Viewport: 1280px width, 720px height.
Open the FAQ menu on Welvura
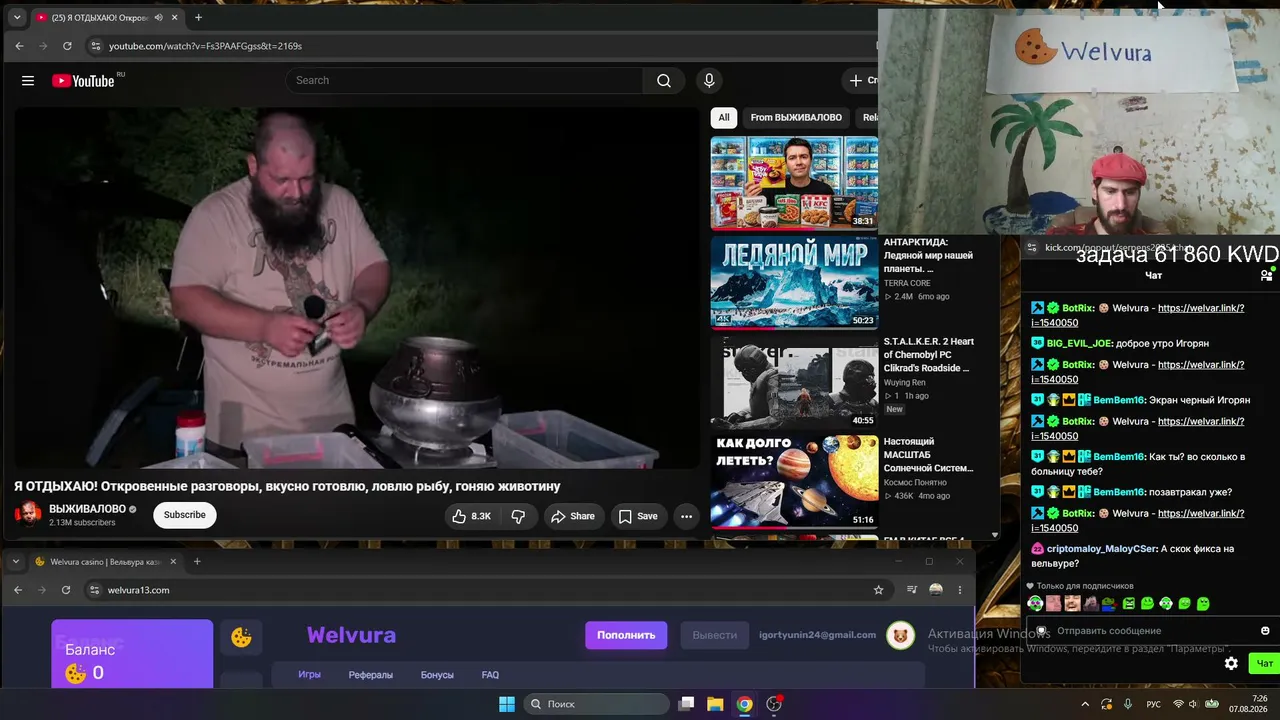pyautogui.click(x=490, y=675)
